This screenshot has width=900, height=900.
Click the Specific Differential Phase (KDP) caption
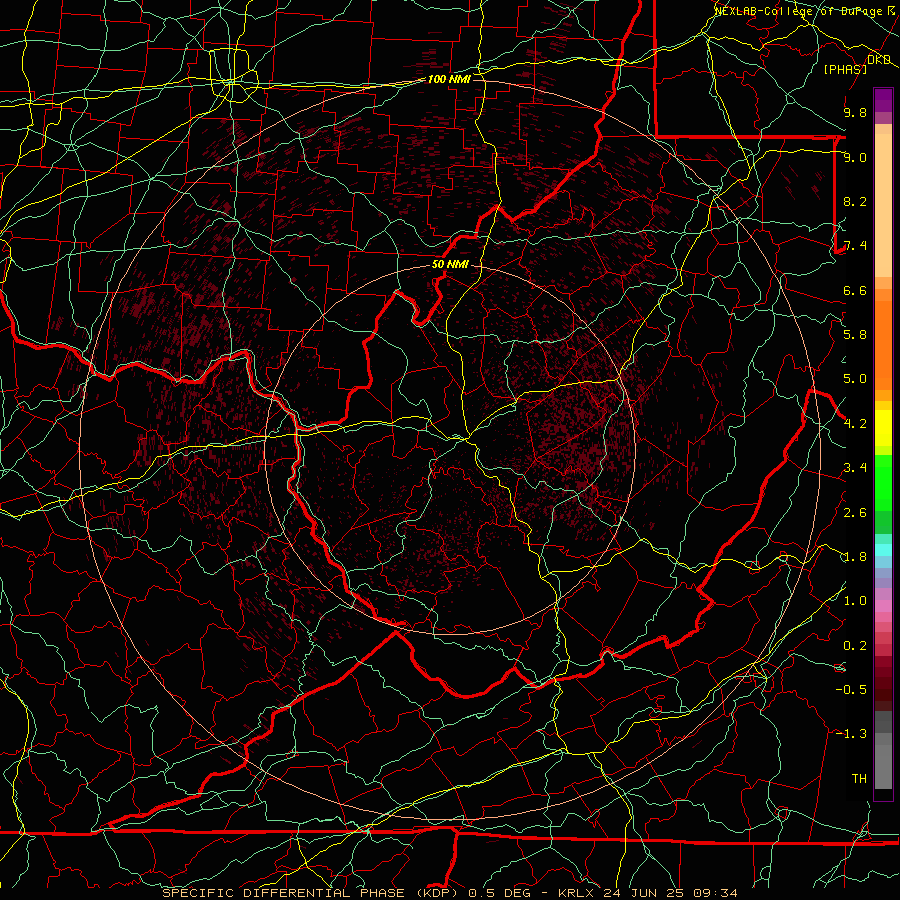[309, 893]
